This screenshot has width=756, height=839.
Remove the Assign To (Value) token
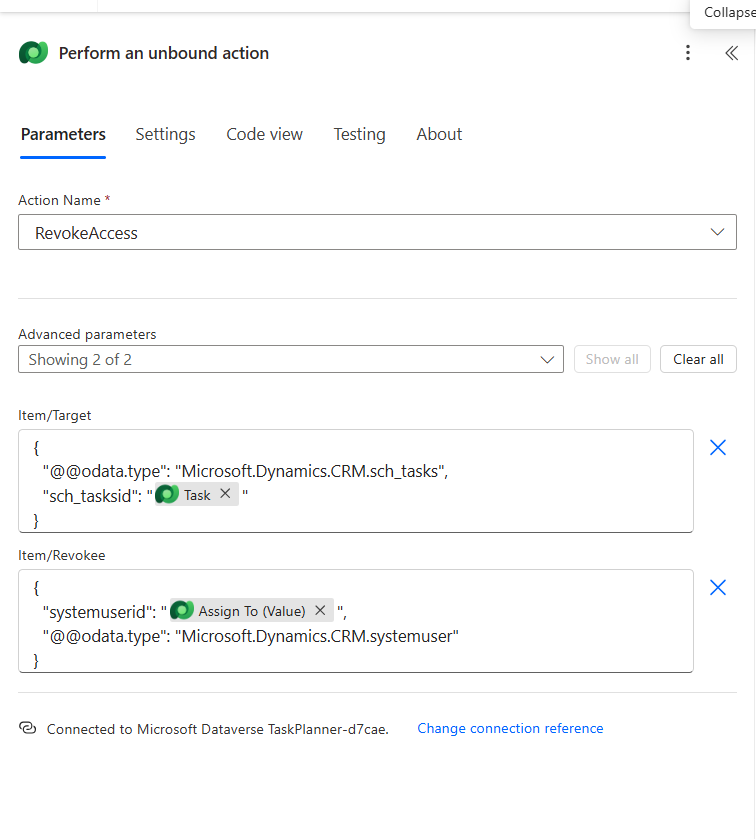pyautogui.click(x=320, y=610)
